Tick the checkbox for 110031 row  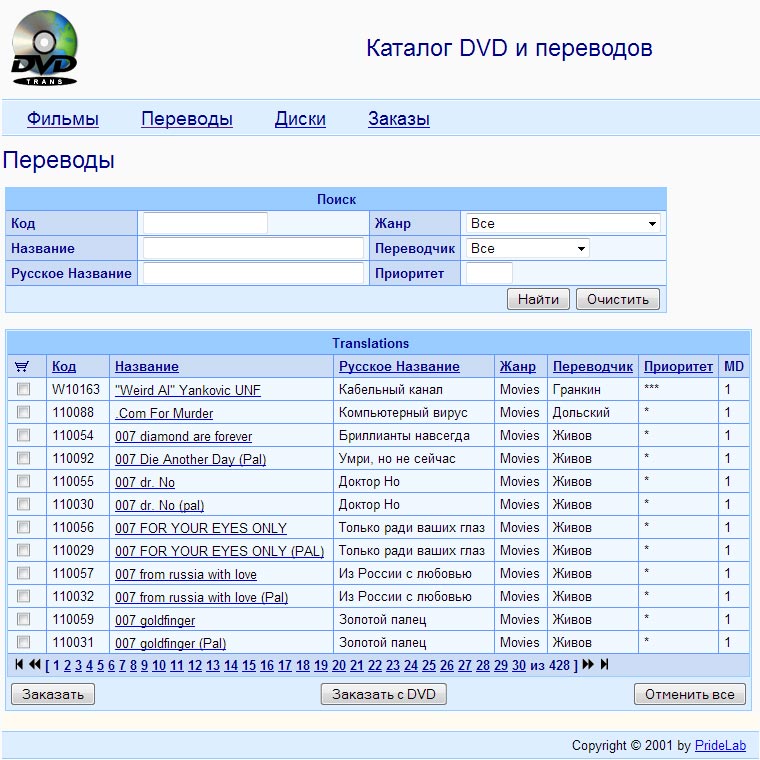click(x=23, y=642)
